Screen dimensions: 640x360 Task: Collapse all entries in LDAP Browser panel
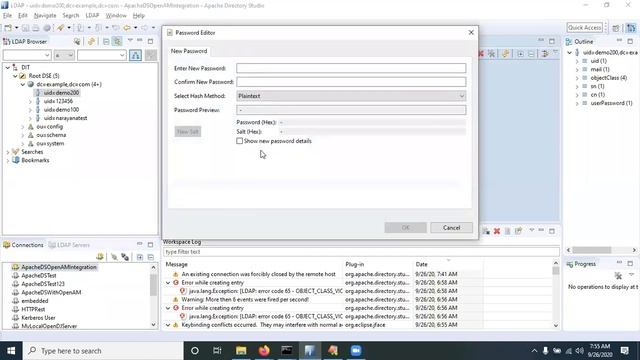click(x=106, y=41)
